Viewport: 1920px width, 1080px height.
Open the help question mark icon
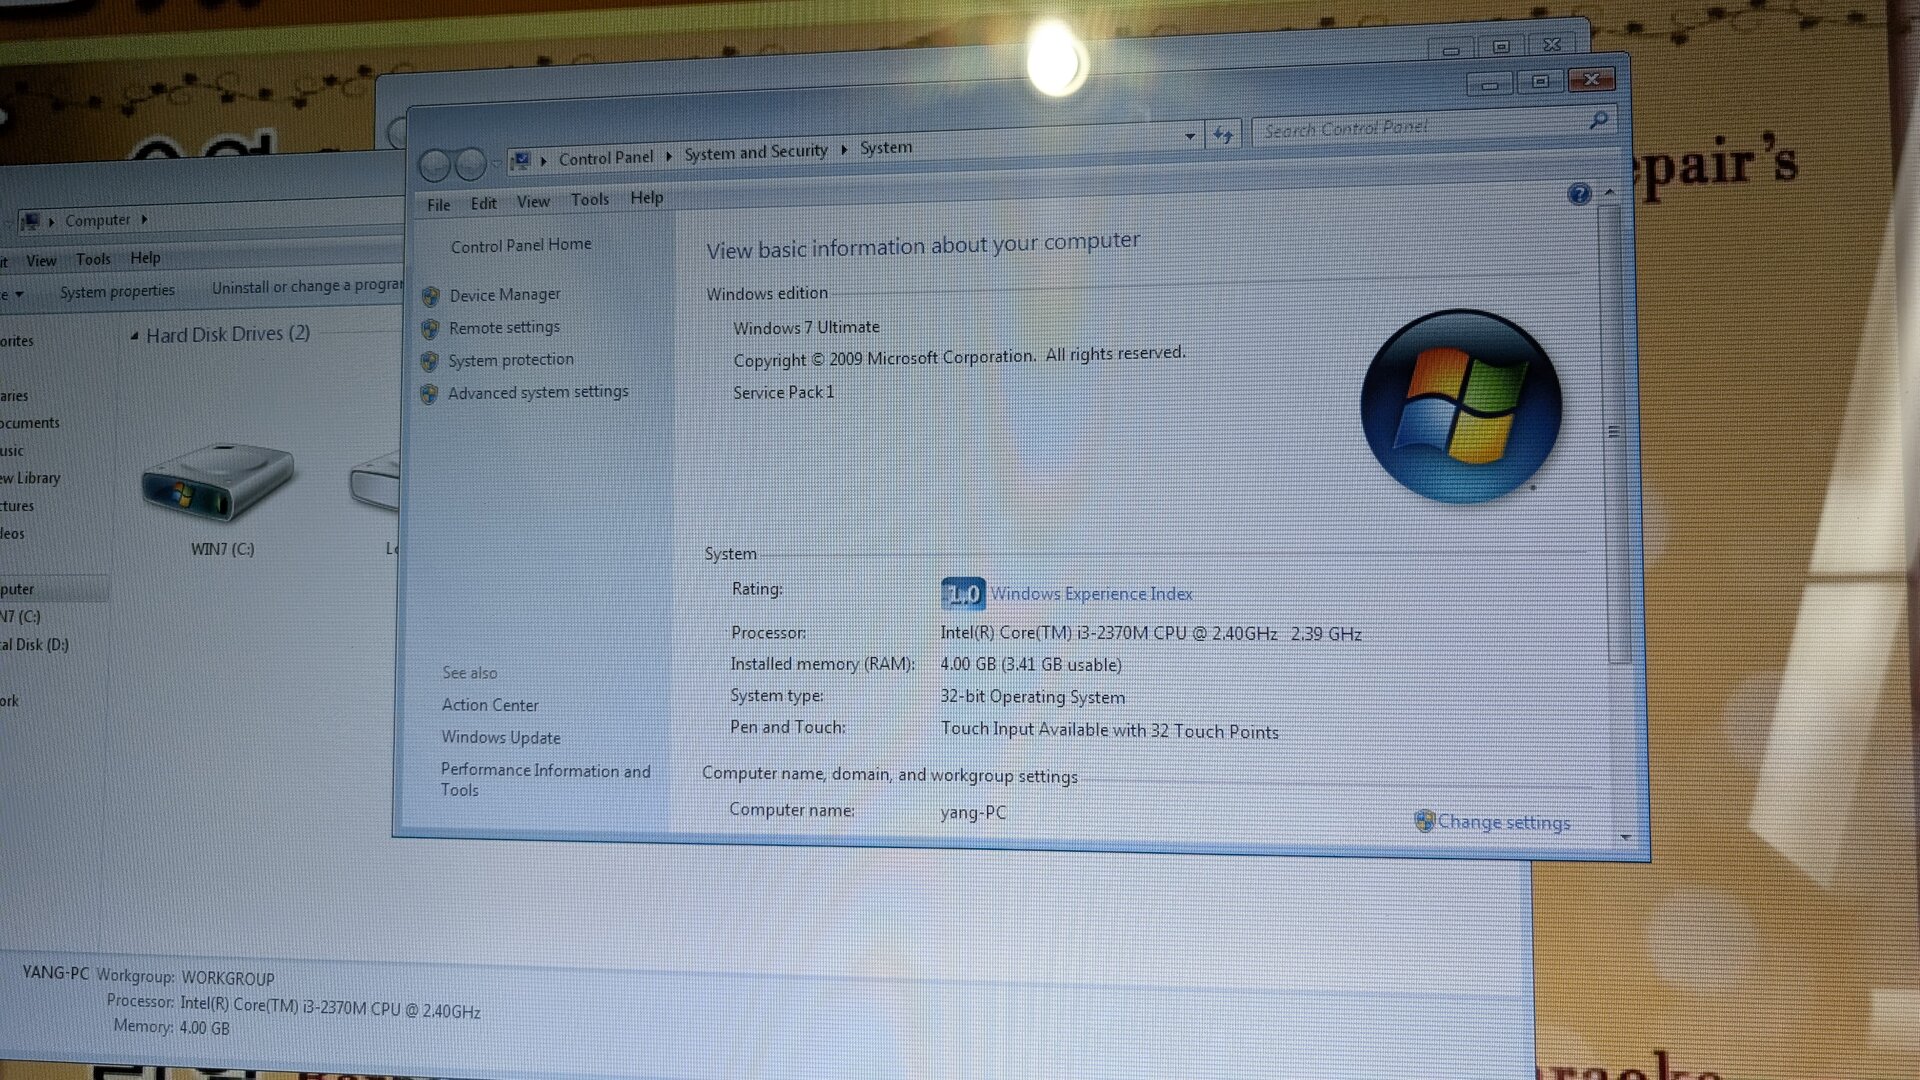click(x=1579, y=194)
